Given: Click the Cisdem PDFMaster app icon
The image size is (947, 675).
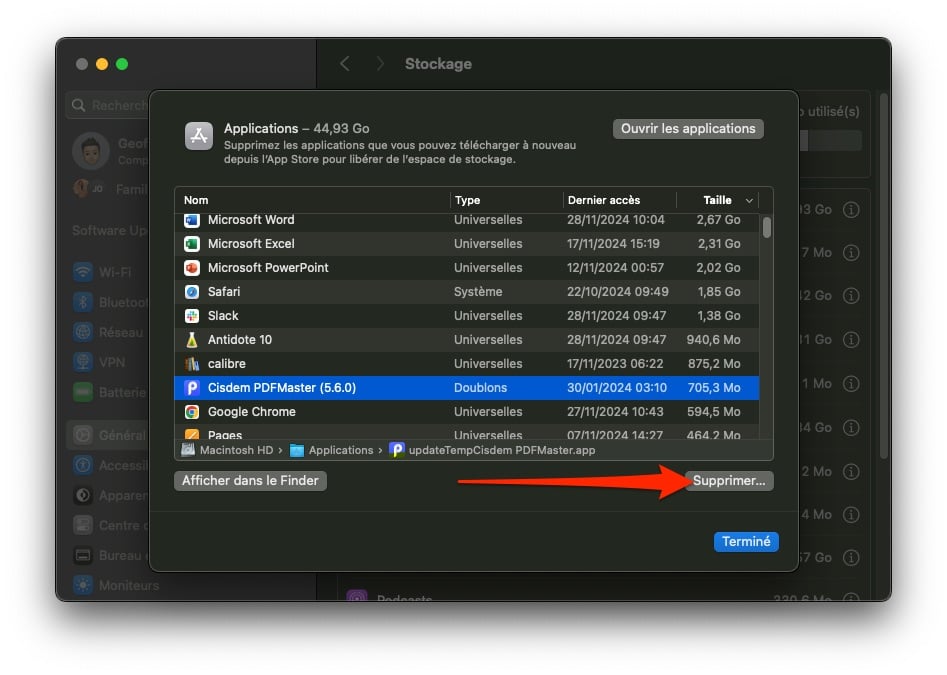Looking at the screenshot, I should click(x=191, y=388).
